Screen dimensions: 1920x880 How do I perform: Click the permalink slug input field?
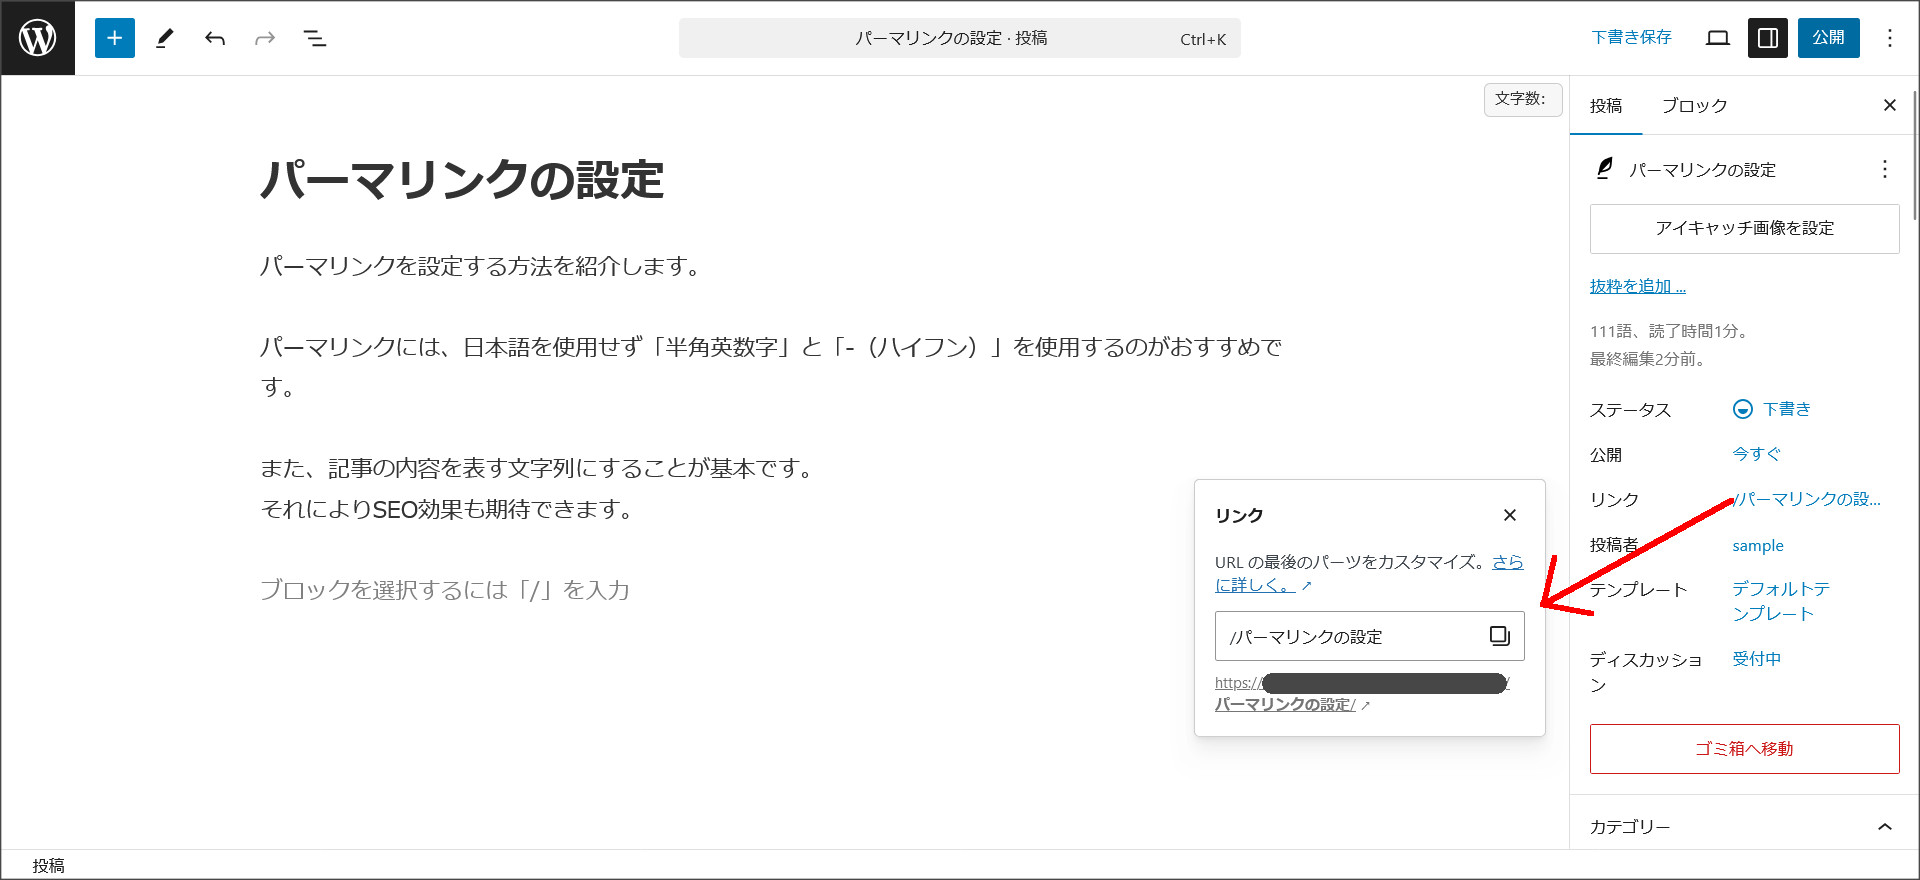coord(1350,636)
